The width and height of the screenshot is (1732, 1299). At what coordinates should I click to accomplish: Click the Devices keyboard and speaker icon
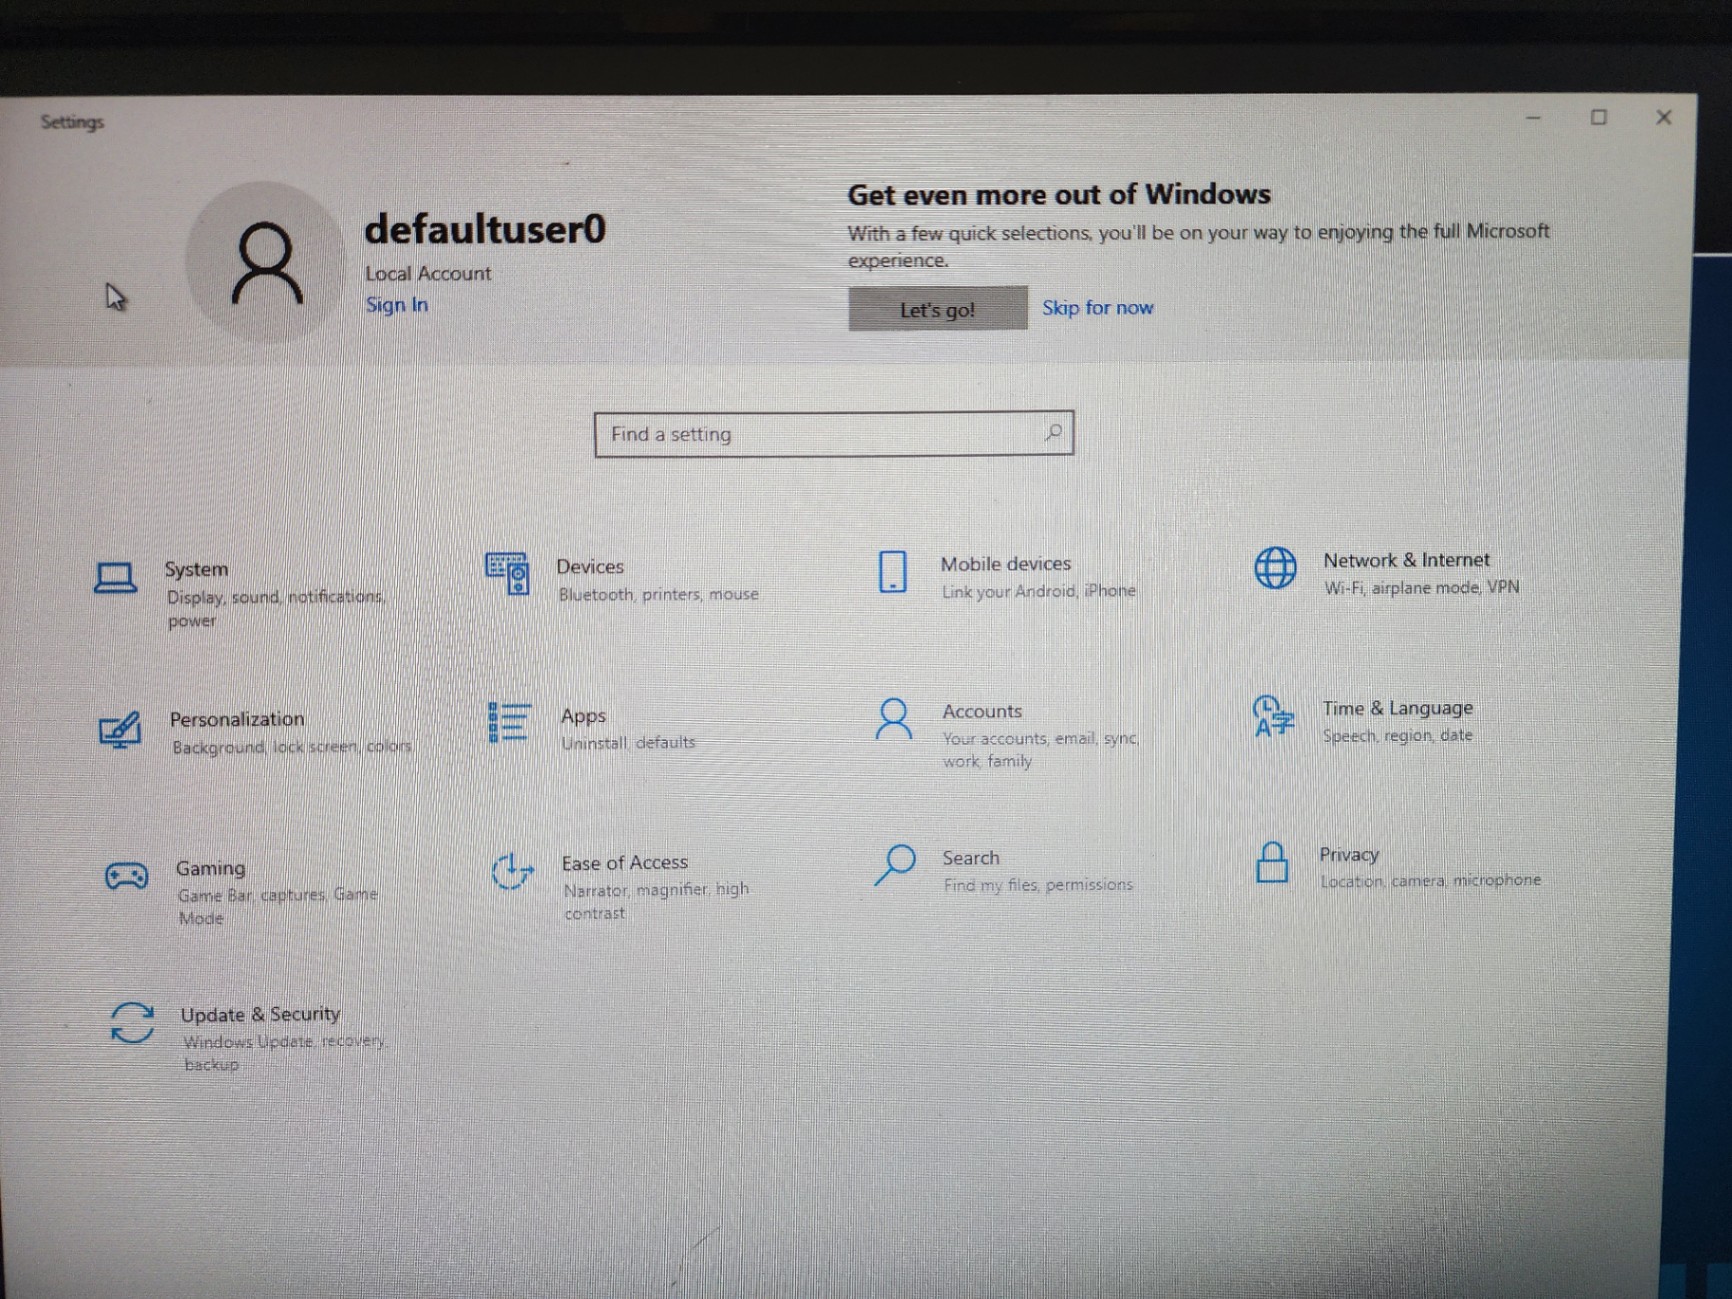[507, 574]
